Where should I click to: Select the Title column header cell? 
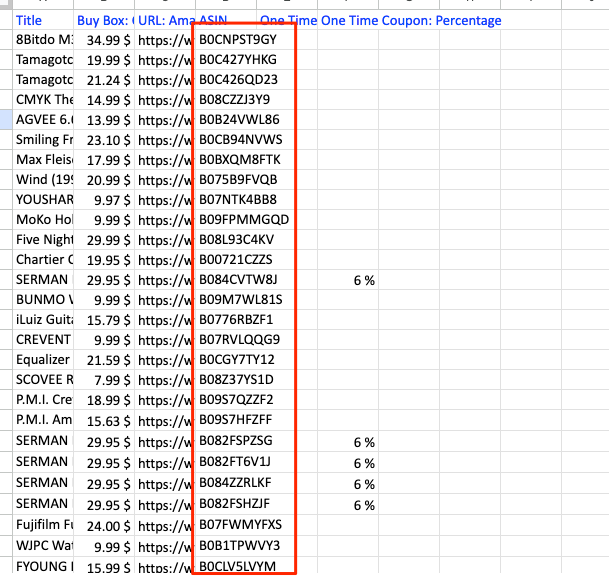pos(43,20)
